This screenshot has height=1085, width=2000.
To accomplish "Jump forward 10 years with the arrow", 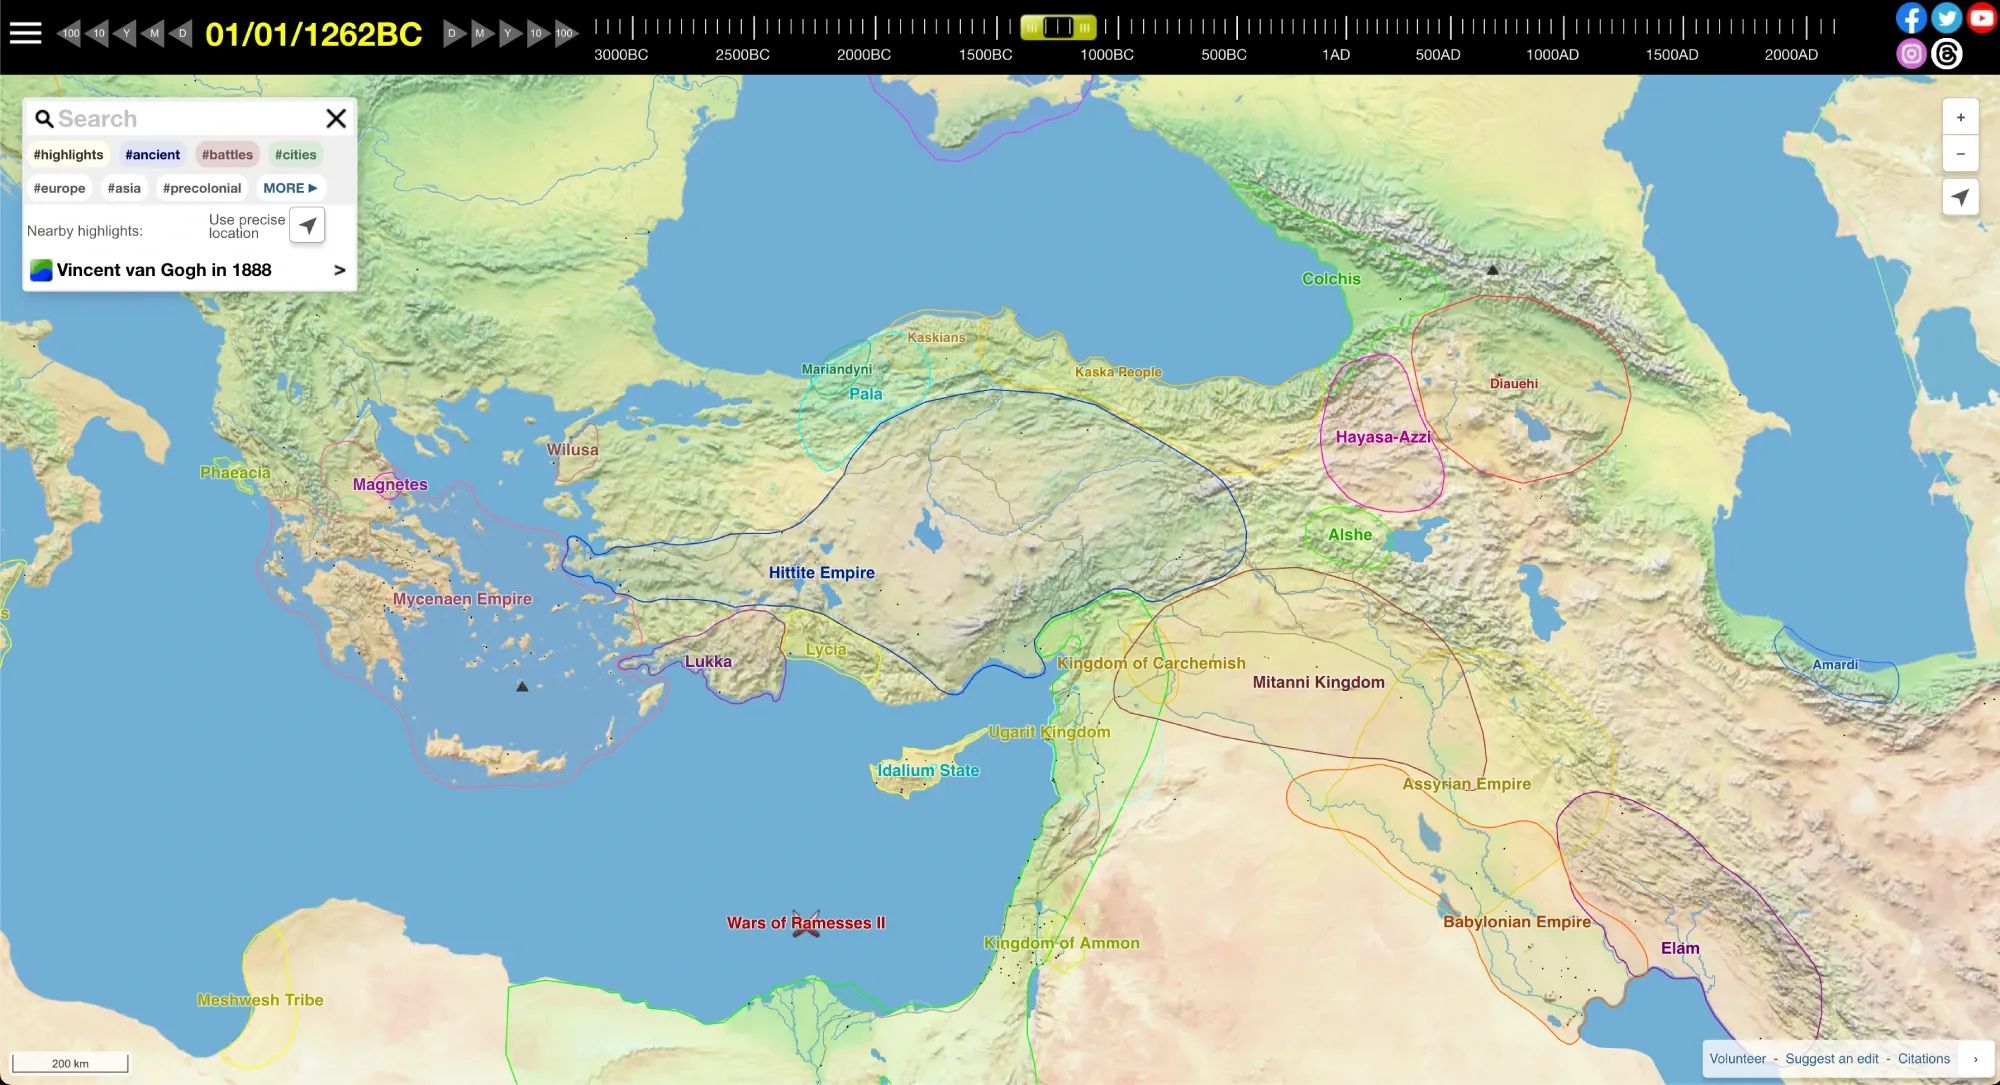I will pos(537,33).
